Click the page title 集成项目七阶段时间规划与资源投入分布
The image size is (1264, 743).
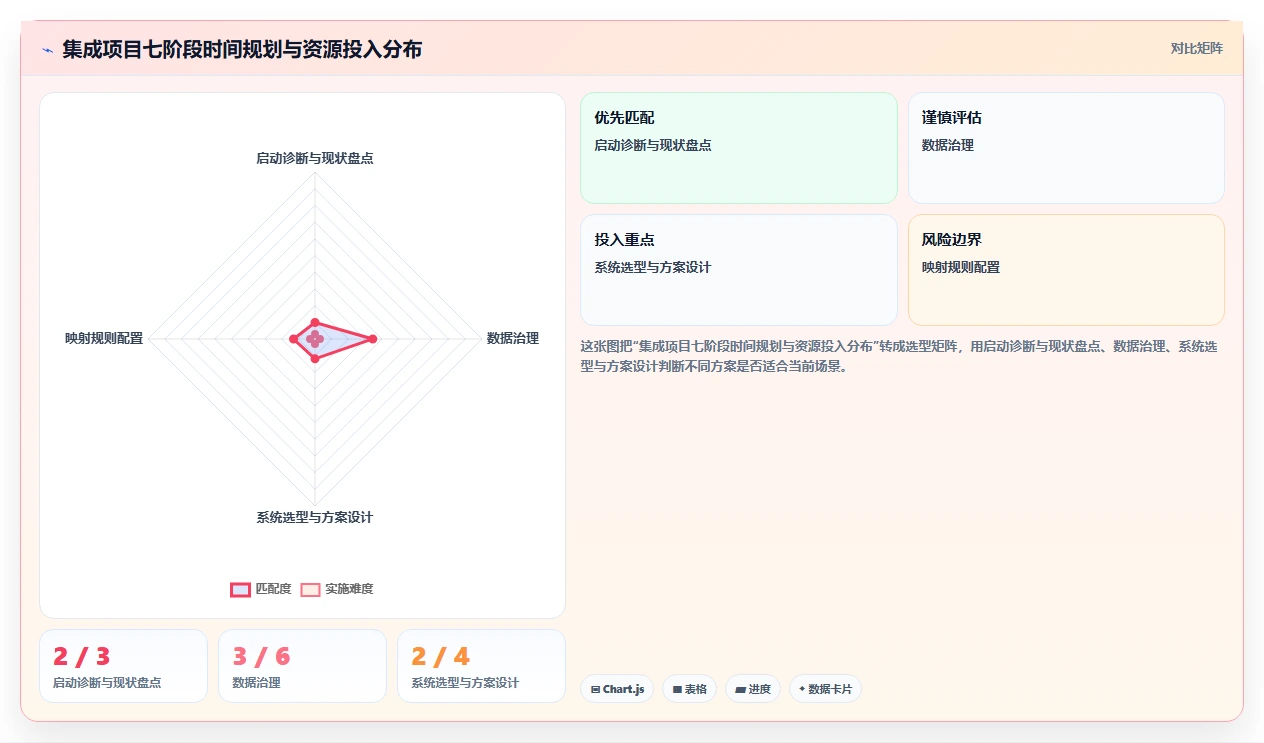click(242, 49)
